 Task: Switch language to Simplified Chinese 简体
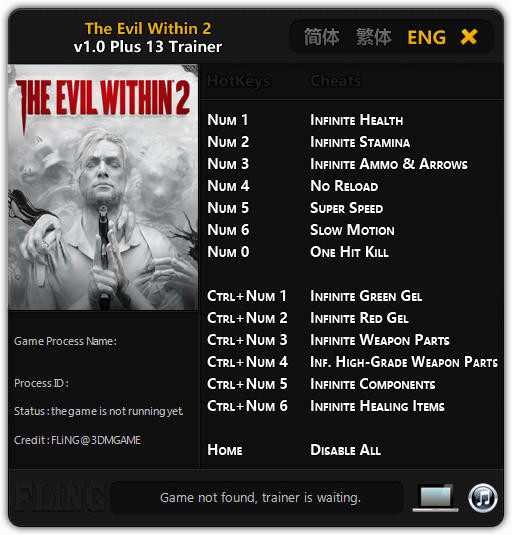coord(321,37)
